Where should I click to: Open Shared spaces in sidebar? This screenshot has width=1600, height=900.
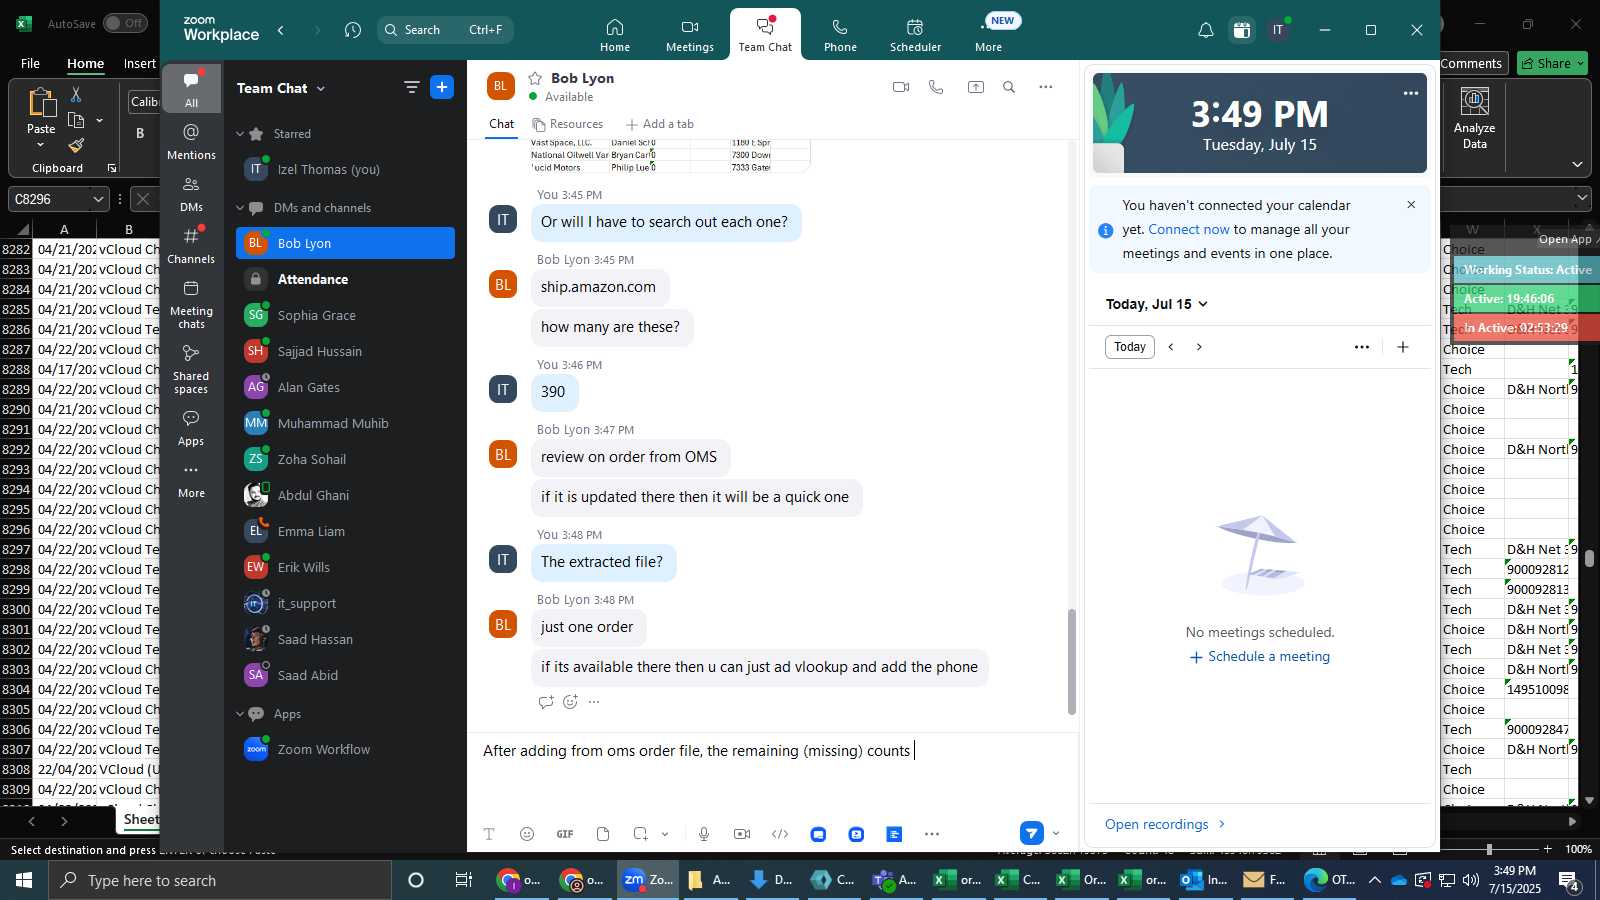[x=191, y=369]
